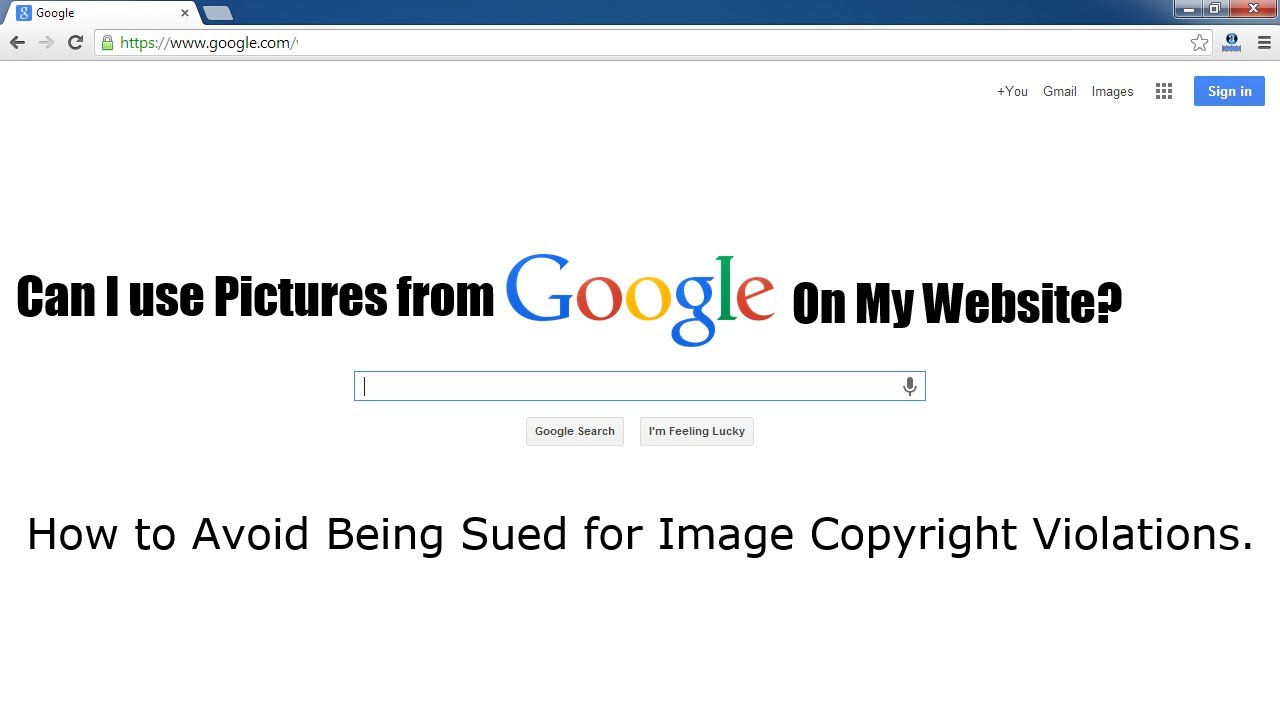This screenshot has width=1280, height=720.
Task: Click the green padlock security icon
Action: [107, 43]
